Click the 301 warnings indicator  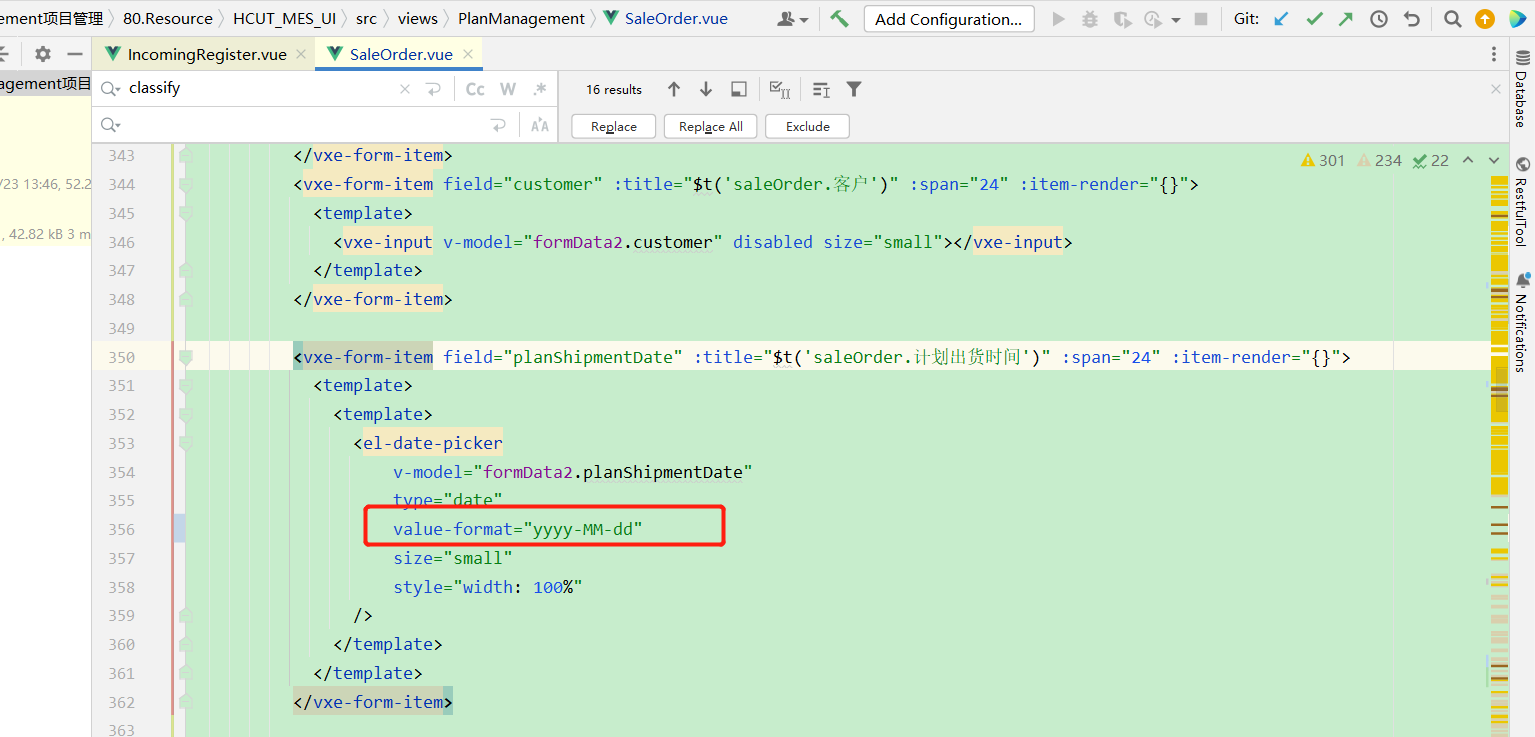click(x=1323, y=160)
